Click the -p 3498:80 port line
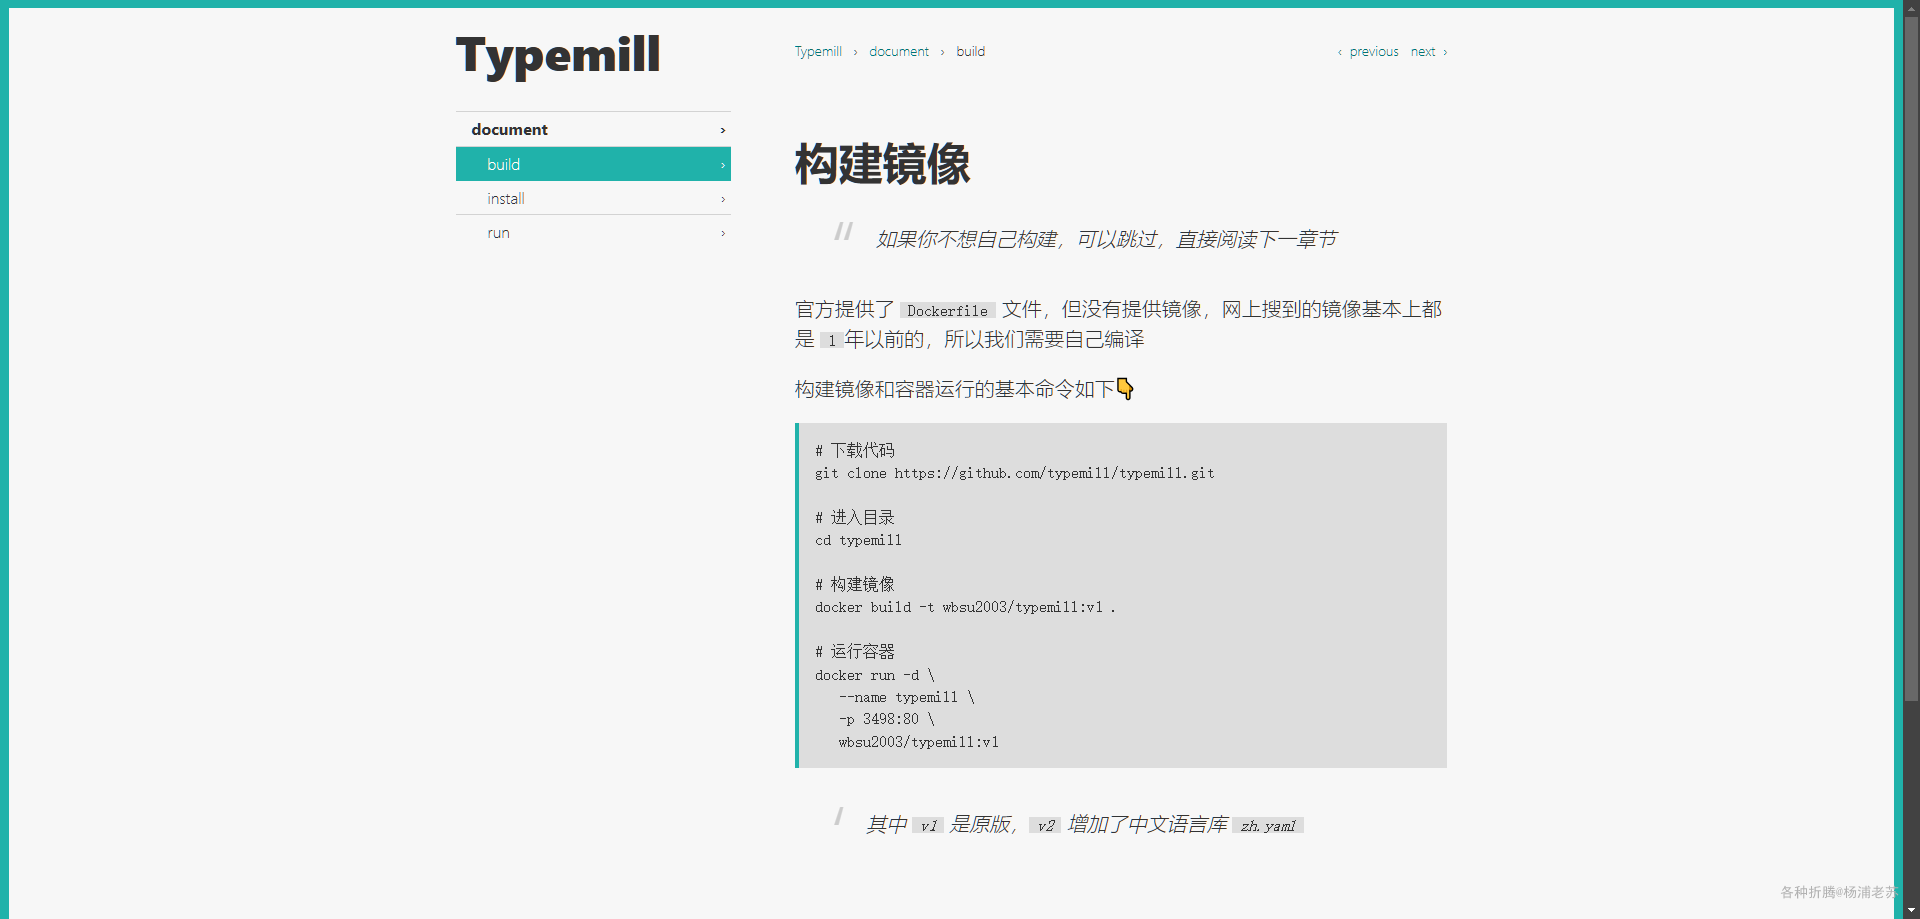Image resolution: width=1920 pixels, height=919 pixels. 887,719
